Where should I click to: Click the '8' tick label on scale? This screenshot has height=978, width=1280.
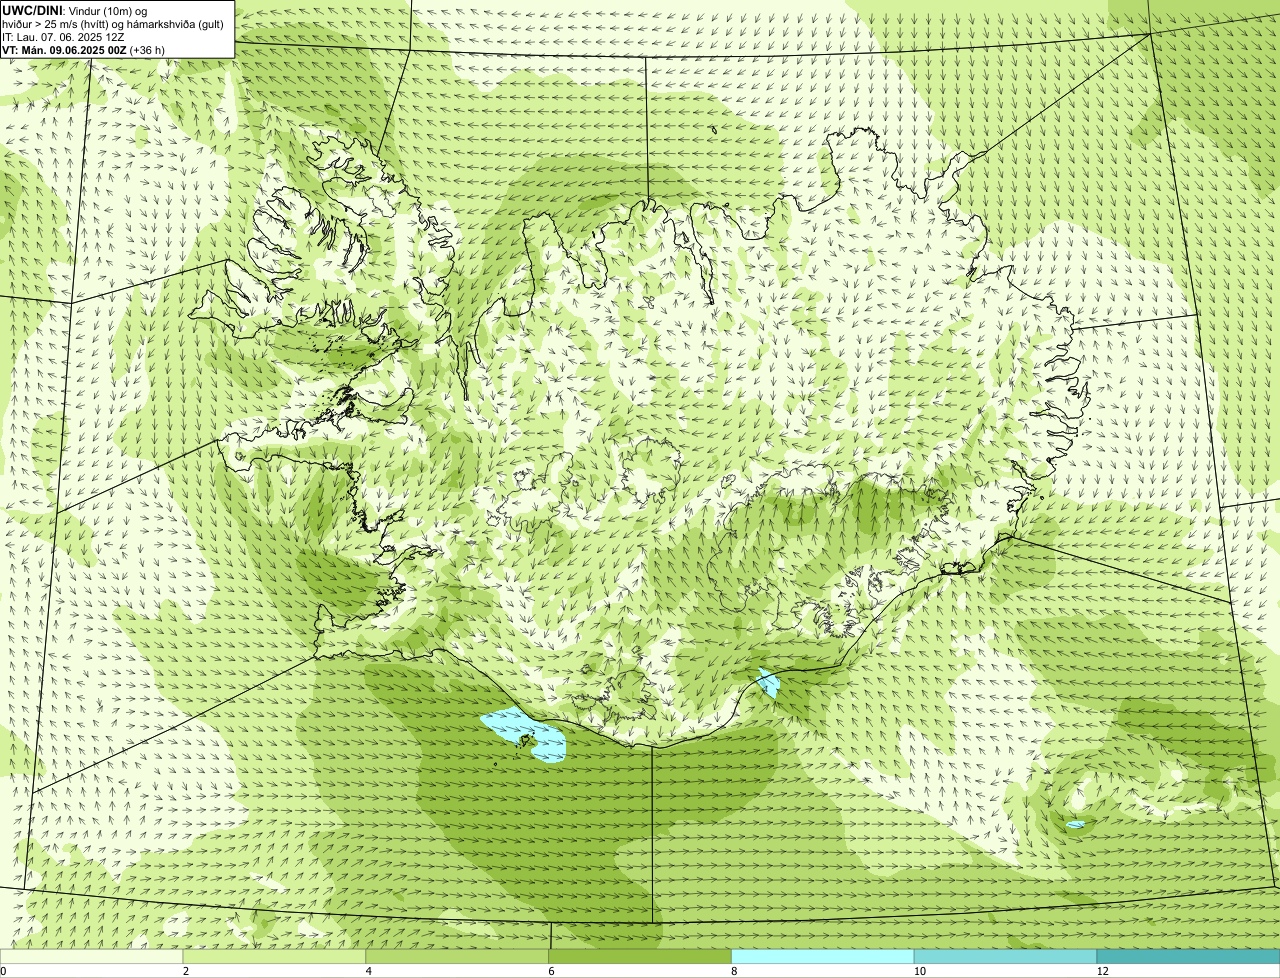[x=734, y=971]
